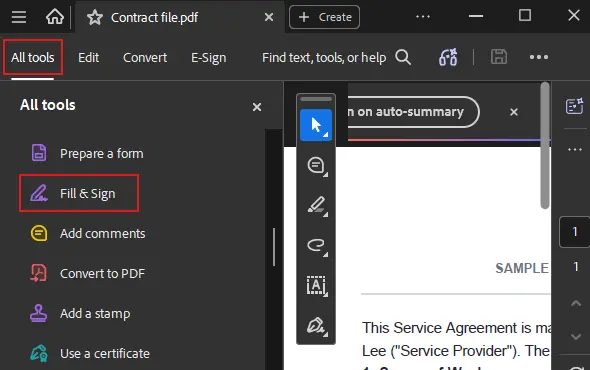Dismiss the auto-summary banner
590x370 pixels.
point(514,112)
